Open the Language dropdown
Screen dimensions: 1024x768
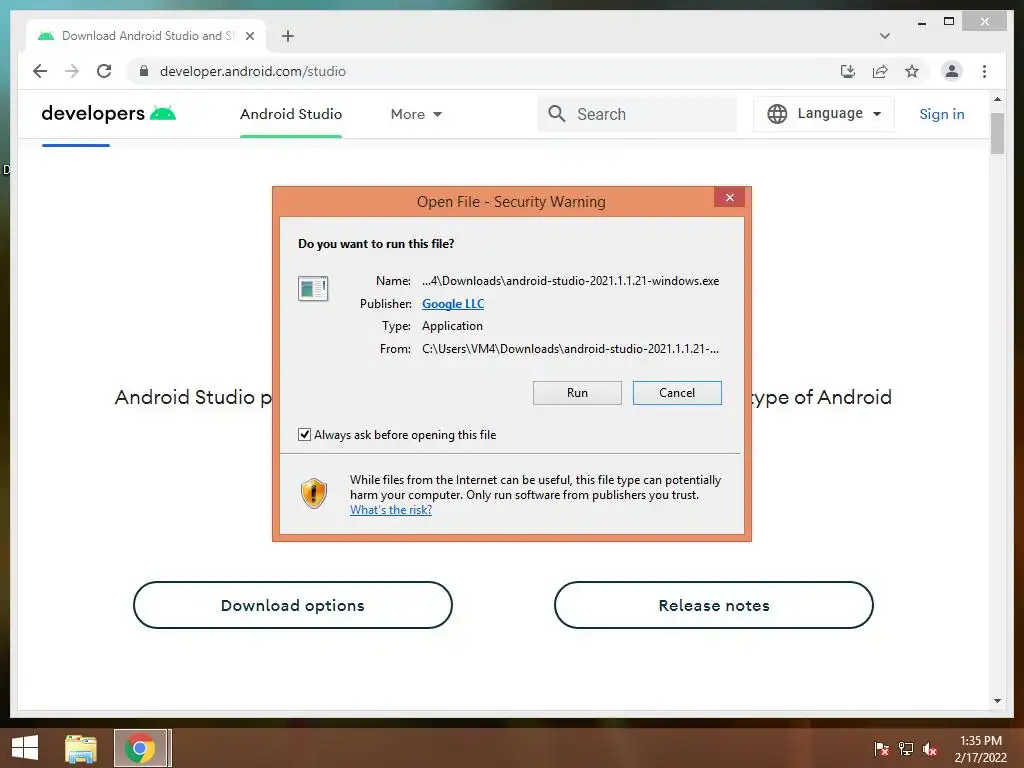coord(824,114)
